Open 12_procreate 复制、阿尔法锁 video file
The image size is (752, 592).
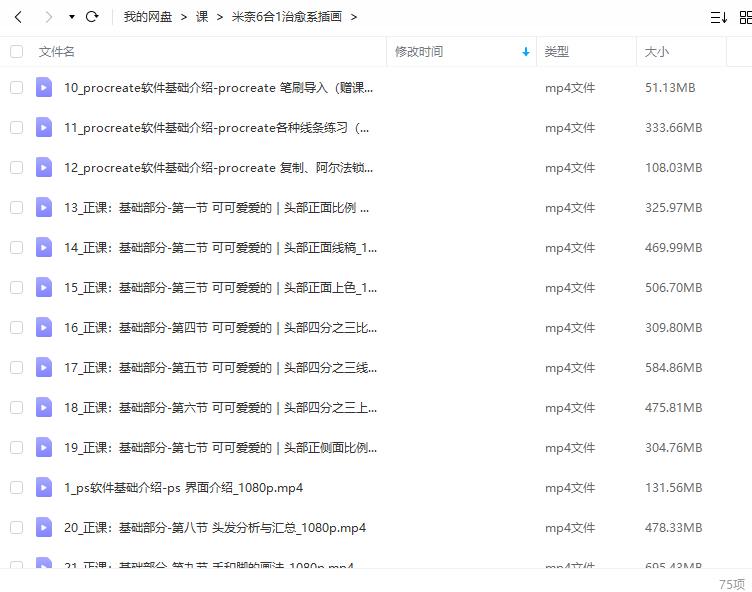point(218,168)
